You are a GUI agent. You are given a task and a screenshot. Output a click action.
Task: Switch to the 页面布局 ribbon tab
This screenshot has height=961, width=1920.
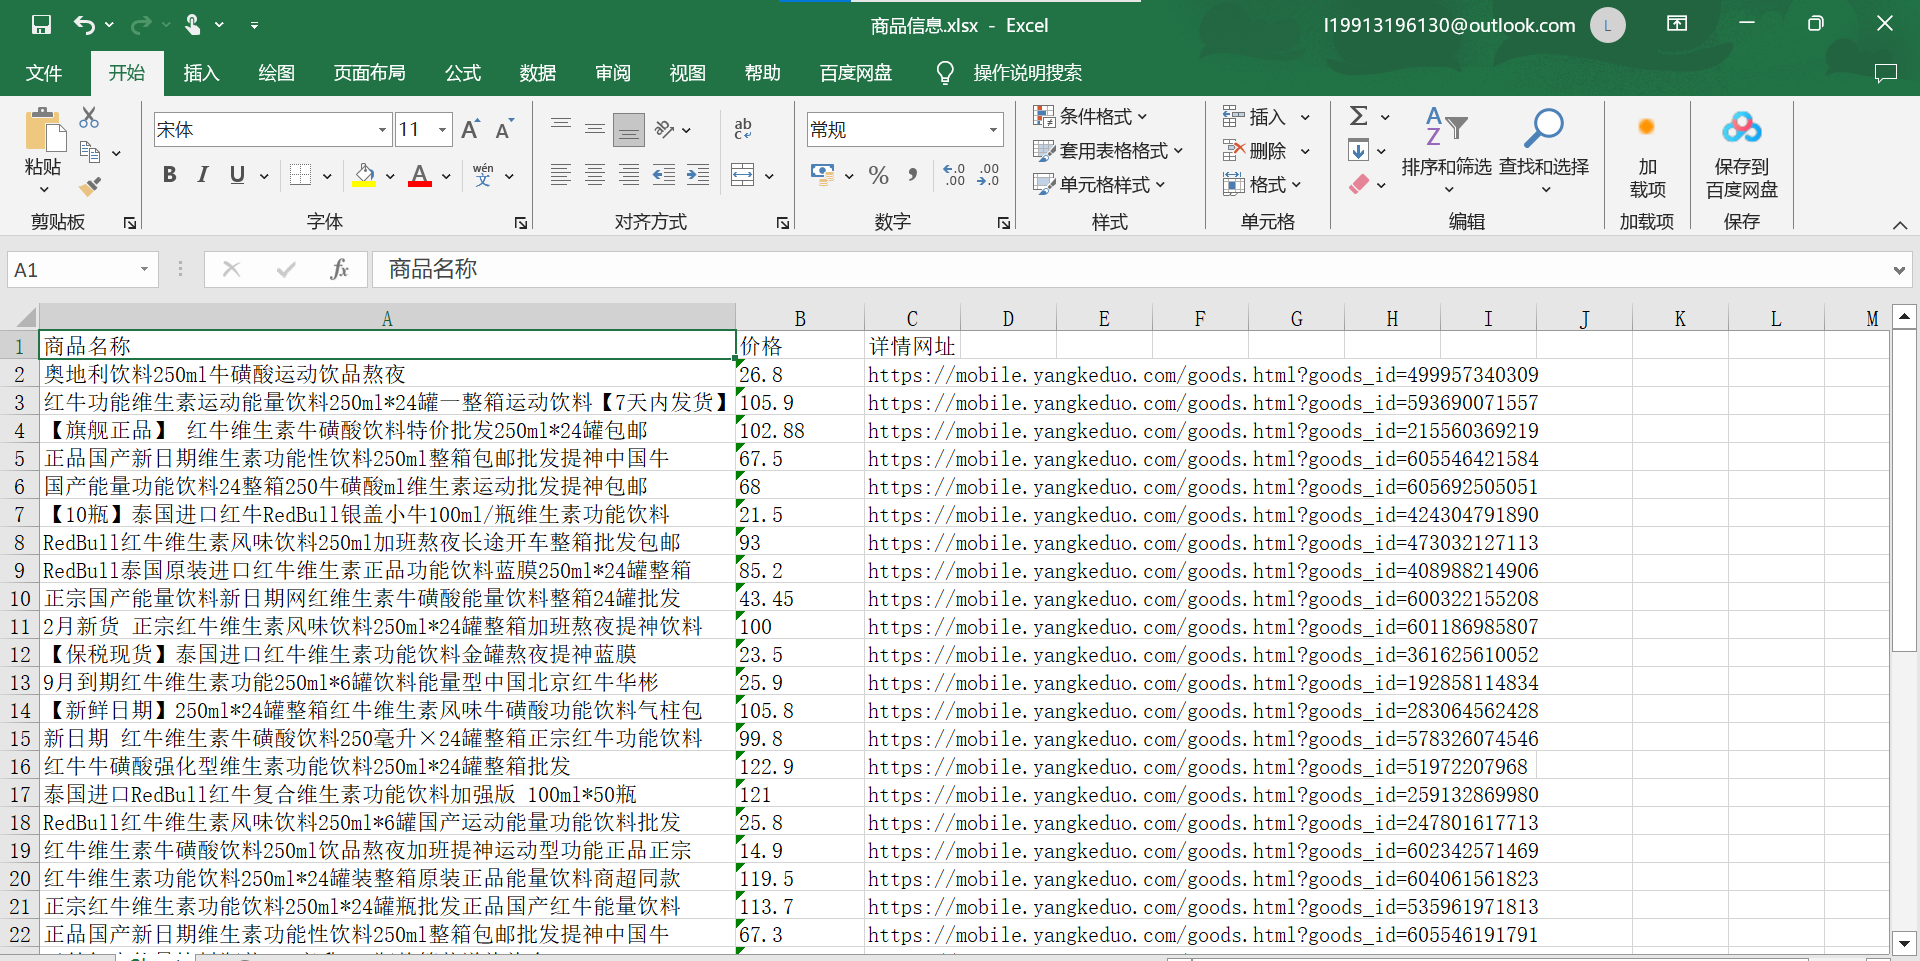369,73
